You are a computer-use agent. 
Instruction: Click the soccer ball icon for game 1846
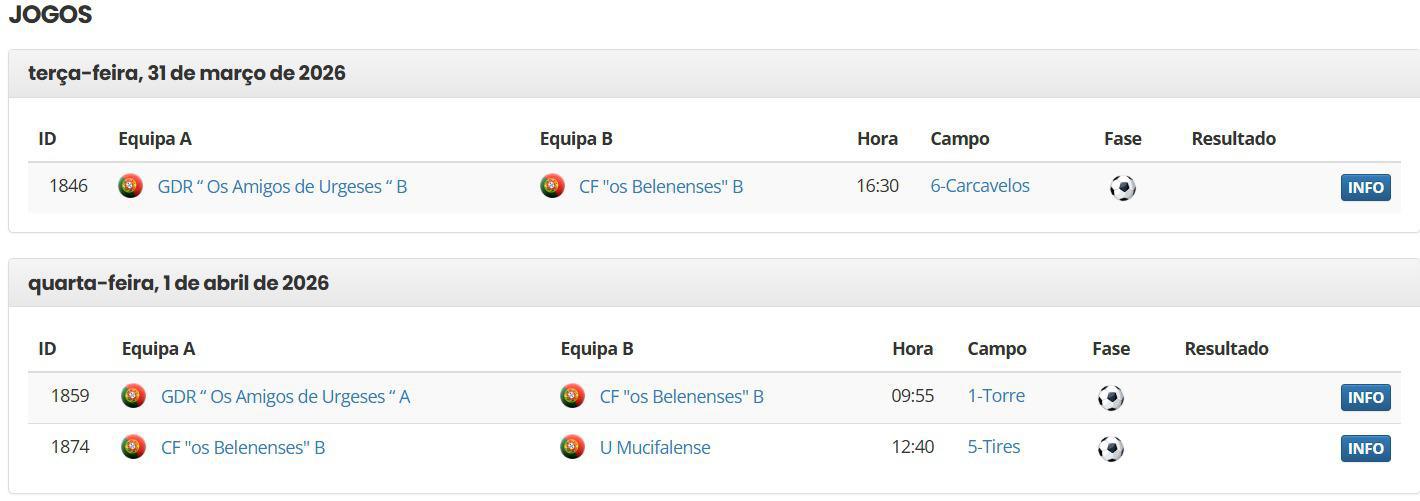(1122, 188)
